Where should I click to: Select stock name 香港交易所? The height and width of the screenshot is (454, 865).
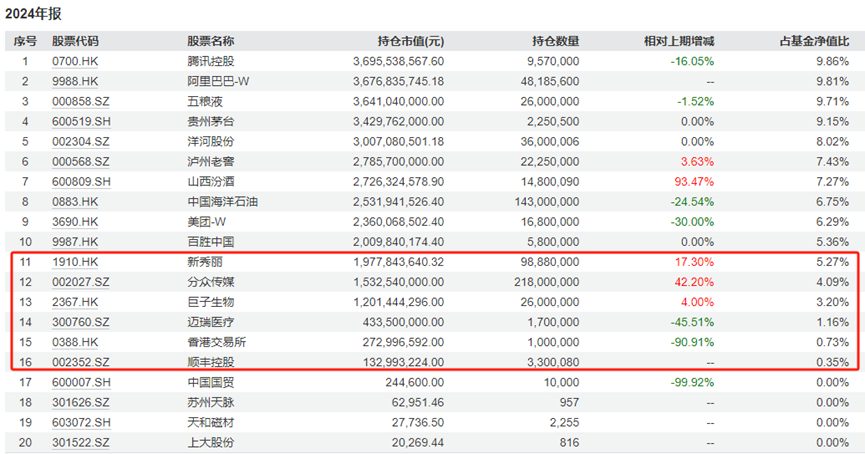click(x=216, y=342)
